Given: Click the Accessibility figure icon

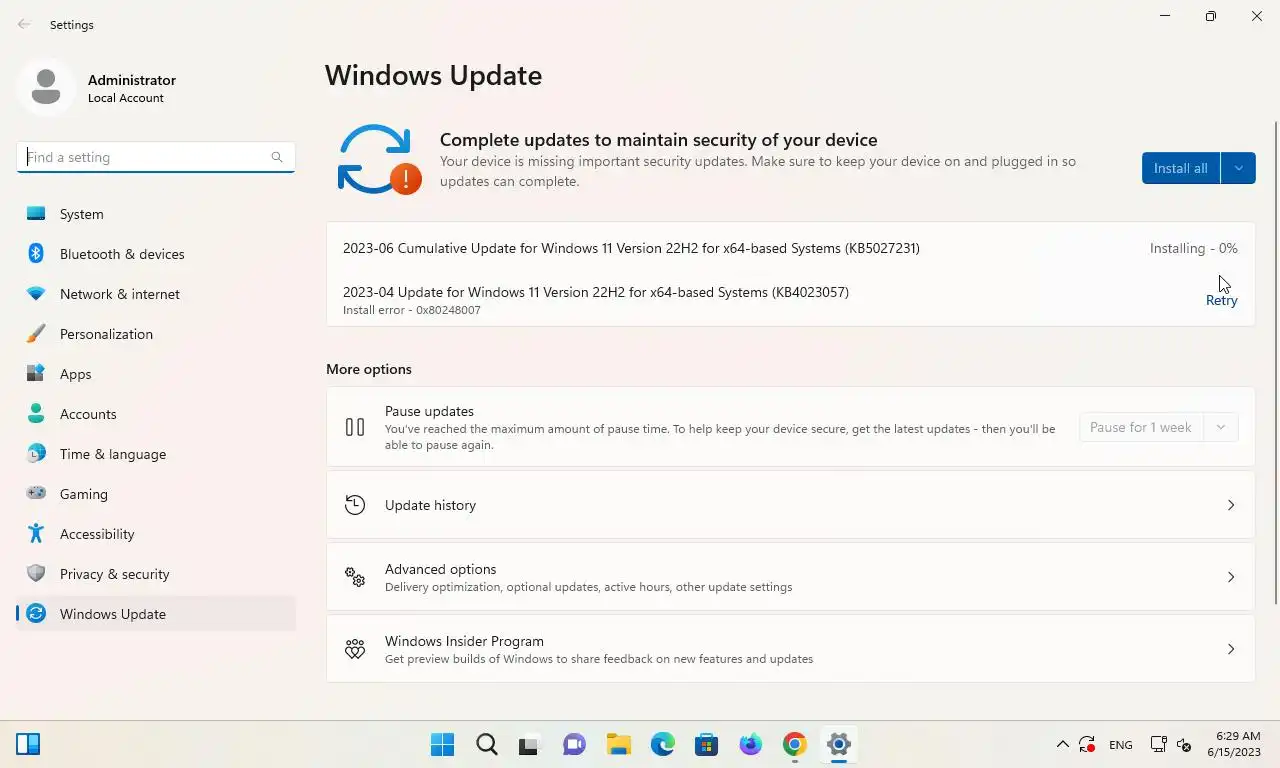Looking at the screenshot, I should (36, 534).
